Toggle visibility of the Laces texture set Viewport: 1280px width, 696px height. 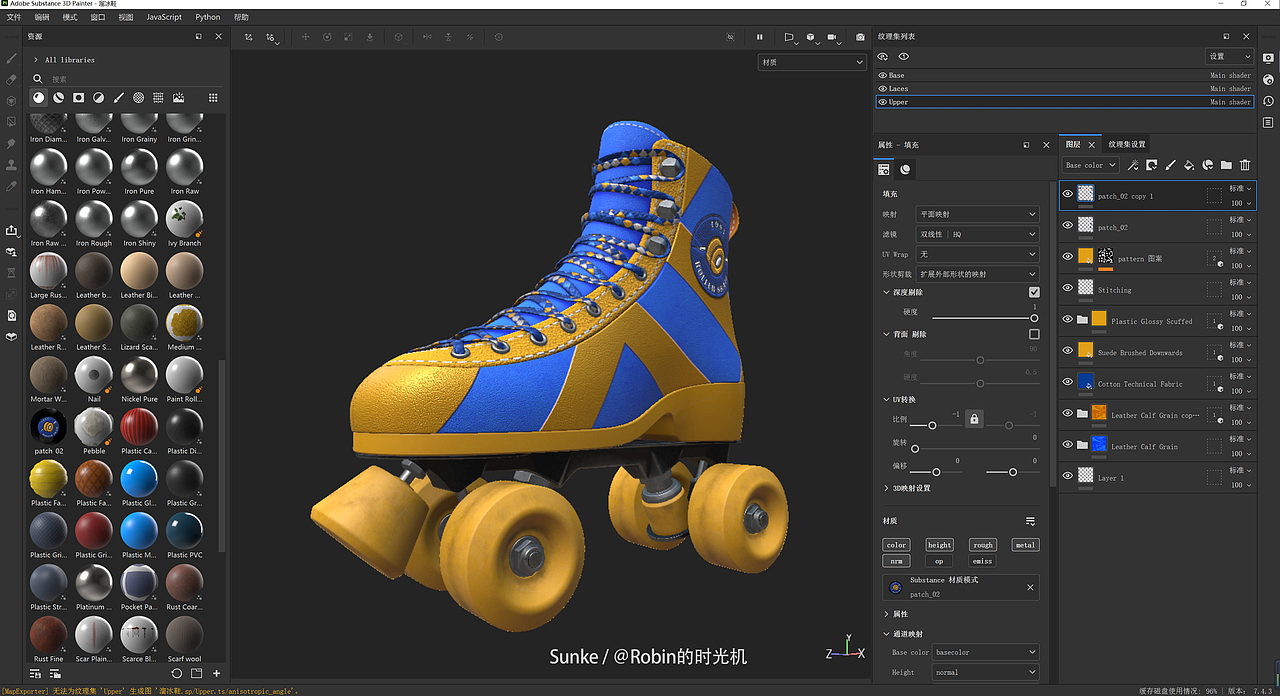coord(882,88)
